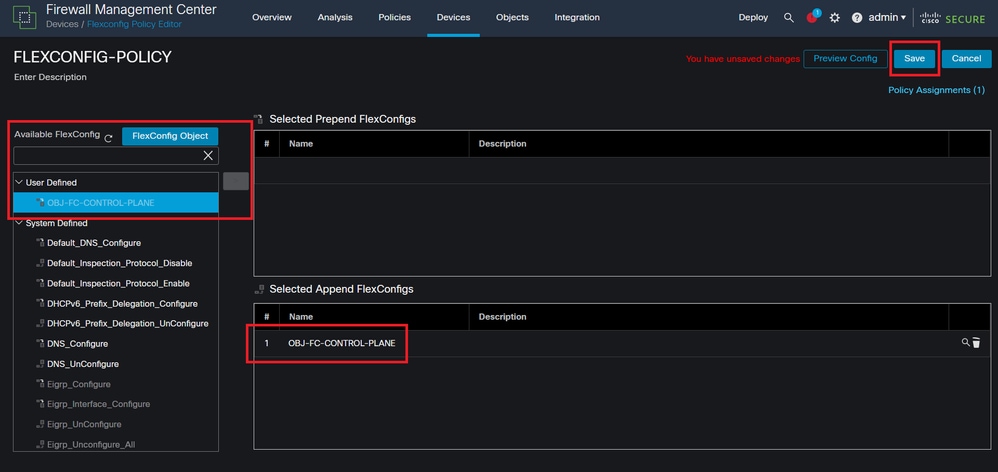
Task: Open the help question mark icon
Action: 857,18
